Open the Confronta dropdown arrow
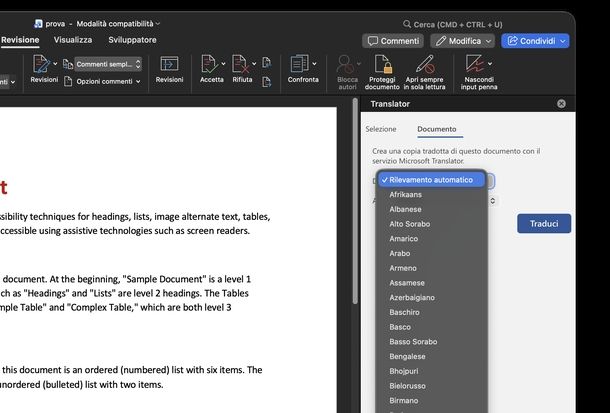Image resolution: width=610 pixels, height=413 pixels. coord(314,63)
